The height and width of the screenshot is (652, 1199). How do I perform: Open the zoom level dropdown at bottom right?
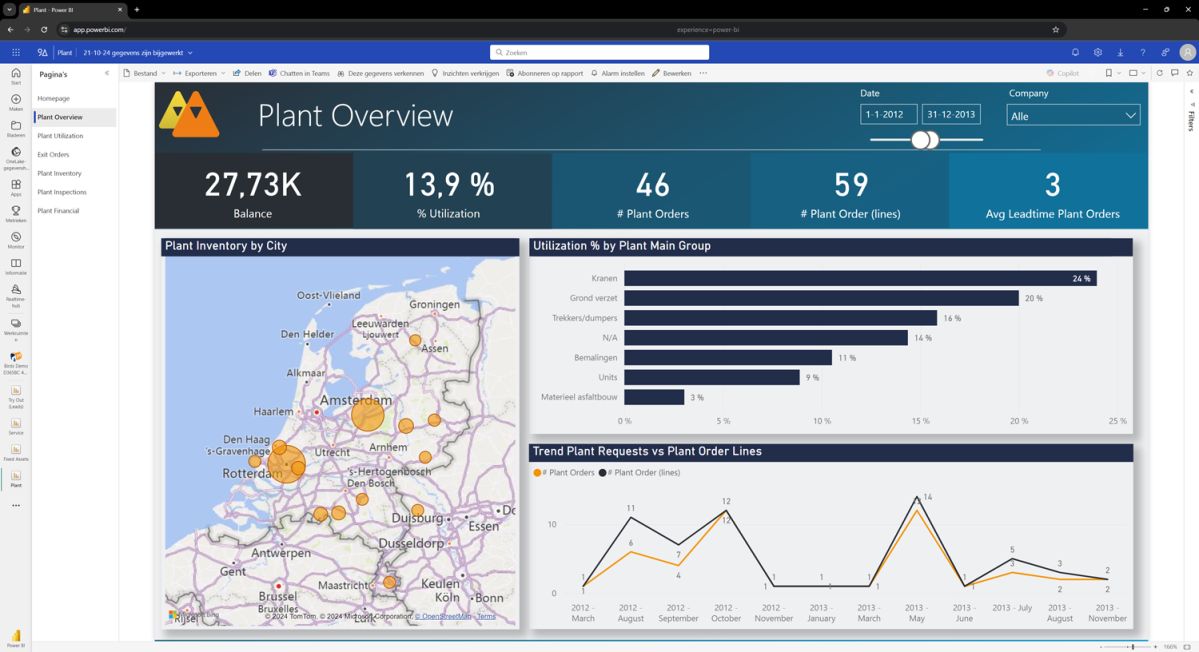click(1168, 646)
